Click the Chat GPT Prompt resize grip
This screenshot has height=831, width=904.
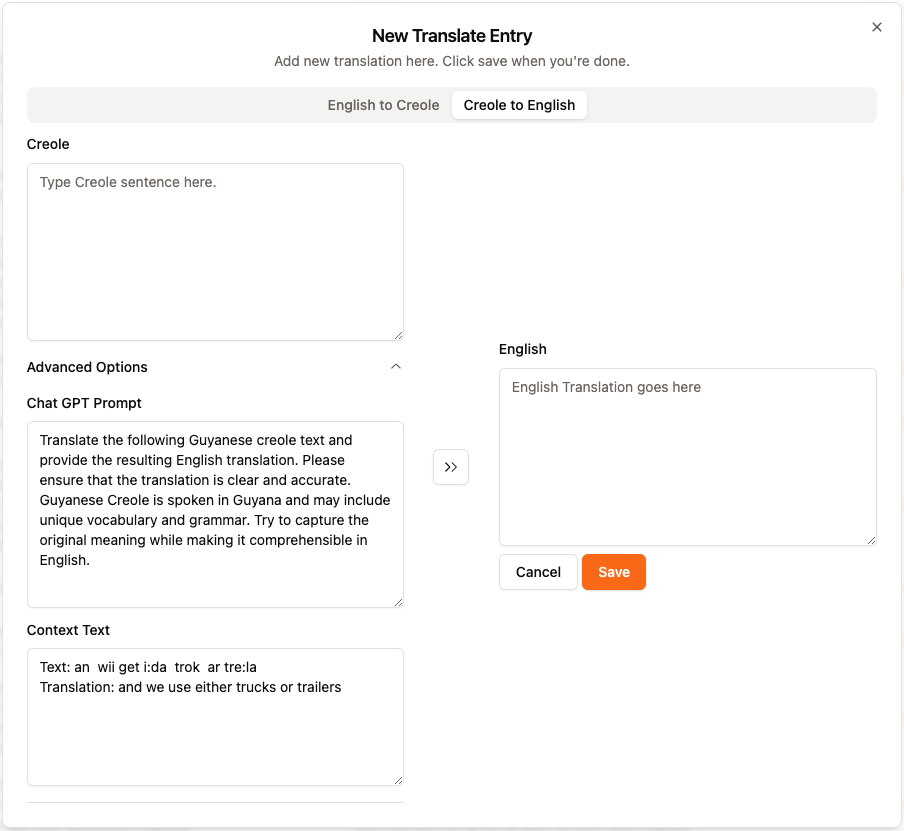(398, 602)
